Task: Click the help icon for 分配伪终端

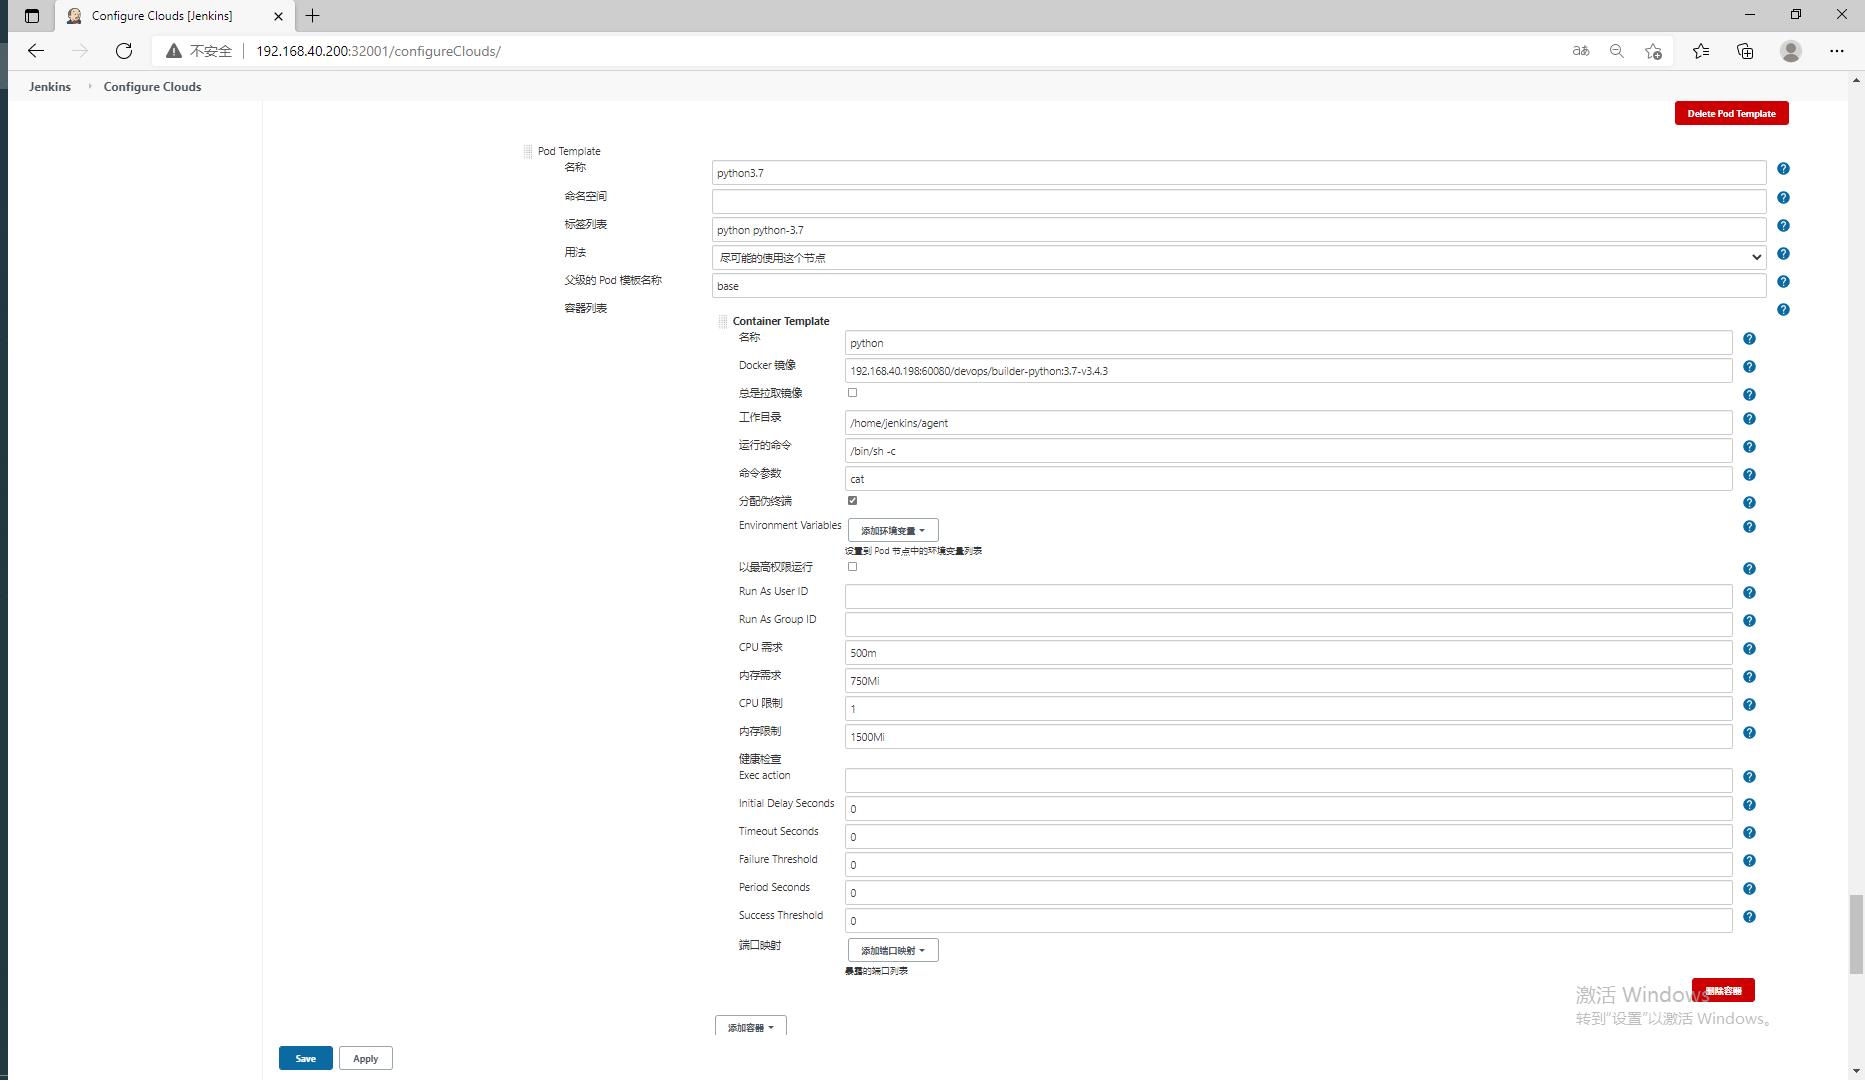Action: click(1749, 503)
